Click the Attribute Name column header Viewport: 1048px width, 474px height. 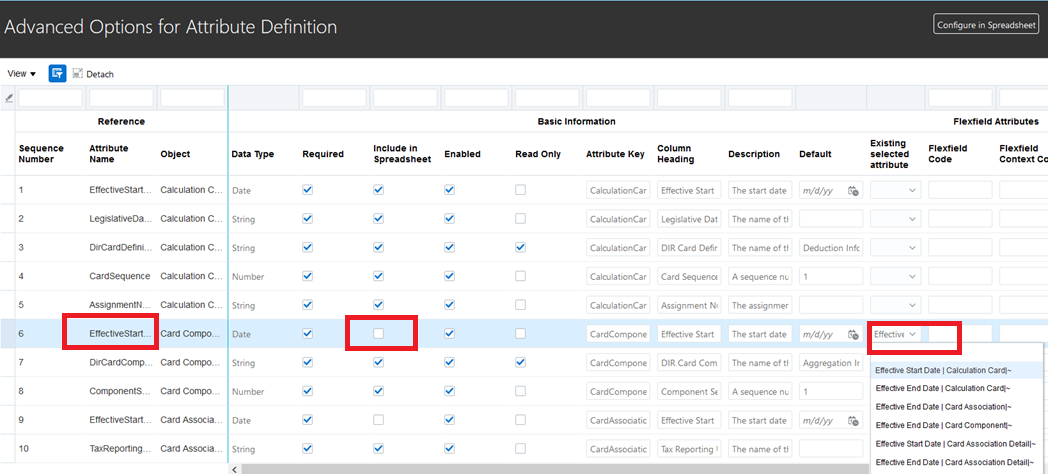[109, 154]
